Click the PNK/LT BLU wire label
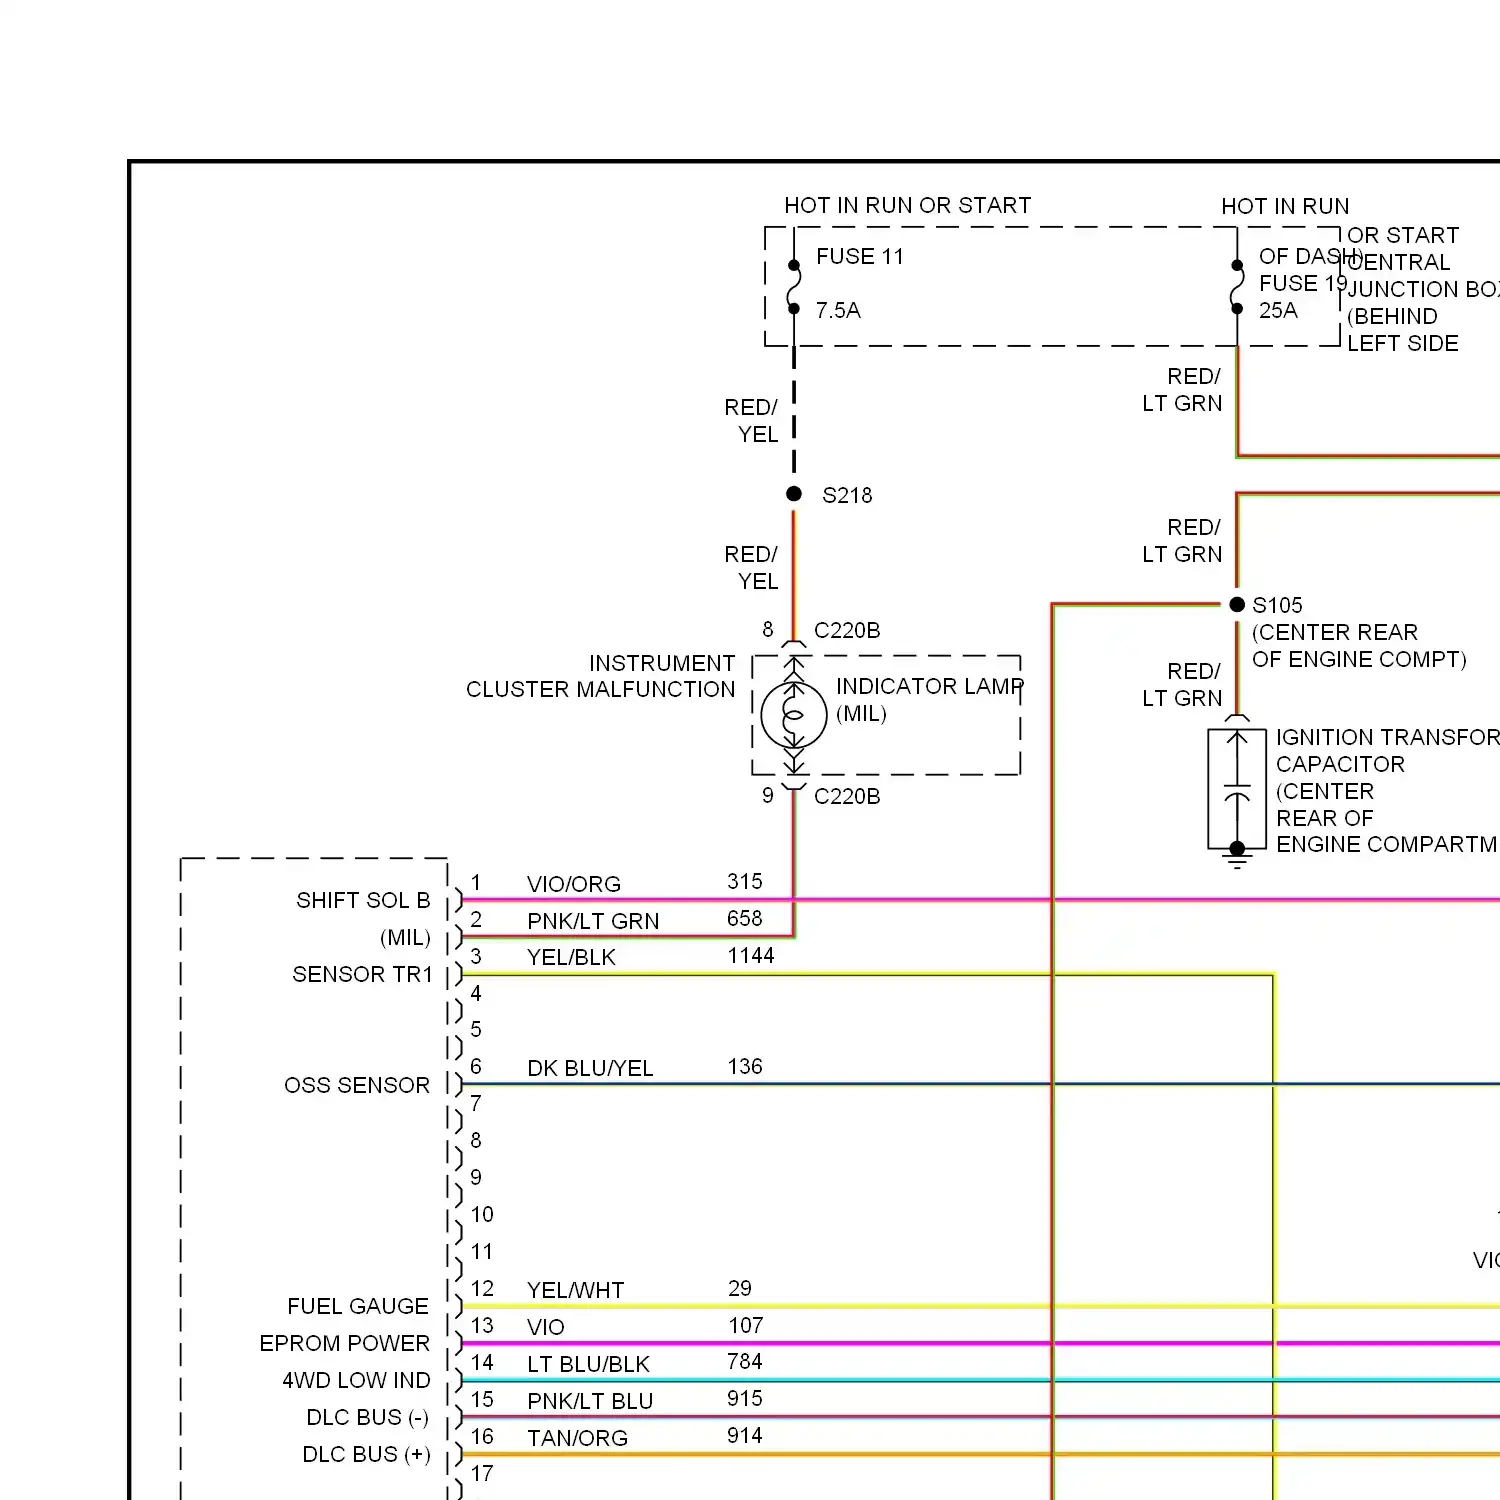Image resolution: width=1500 pixels, height=1500 pixels. coord(590,1402)
